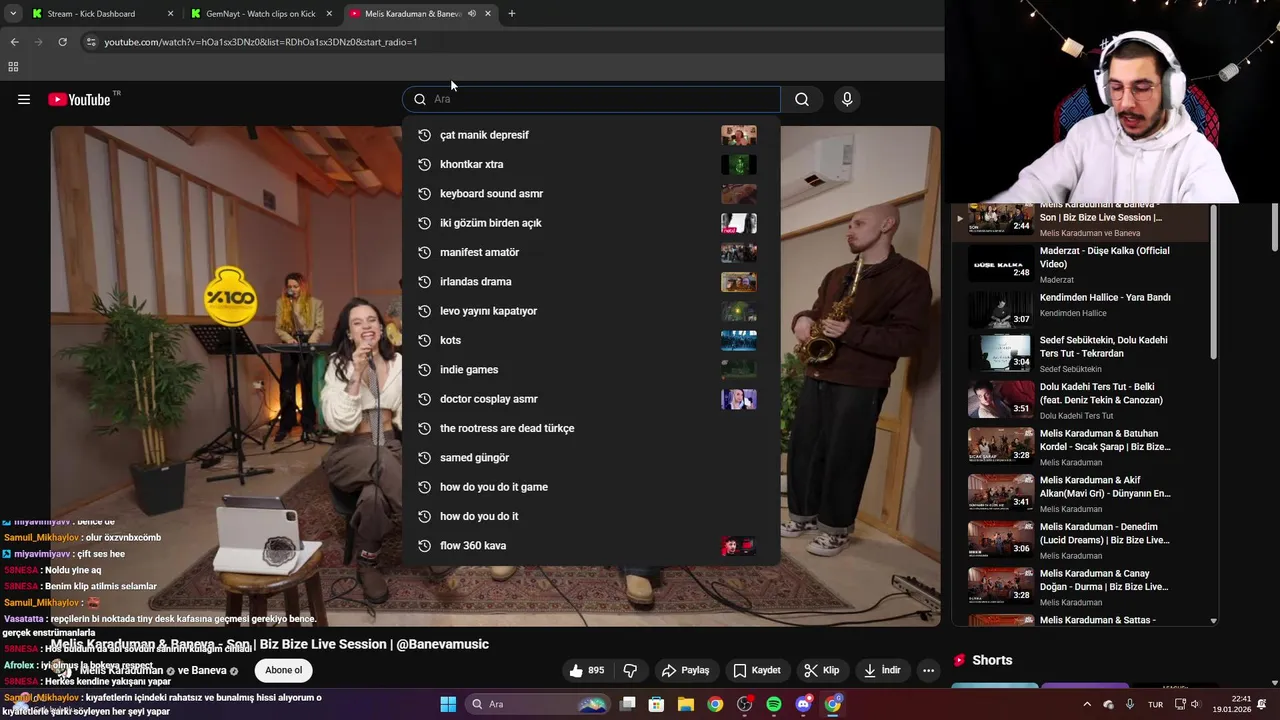The image size is (1280, 720).
Task: Pick the 'iki gözüm birden açık' suggestion
Action: [591, 223]
